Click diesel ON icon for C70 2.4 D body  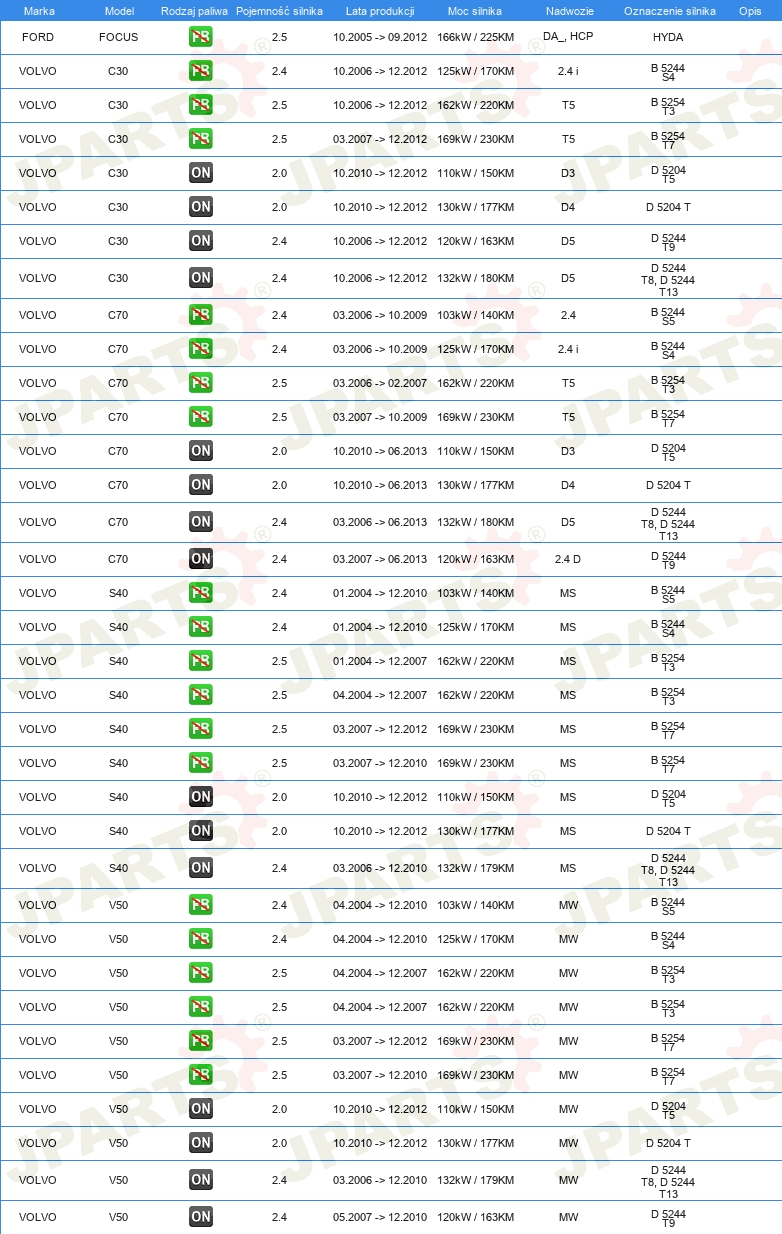pos(201,559)
